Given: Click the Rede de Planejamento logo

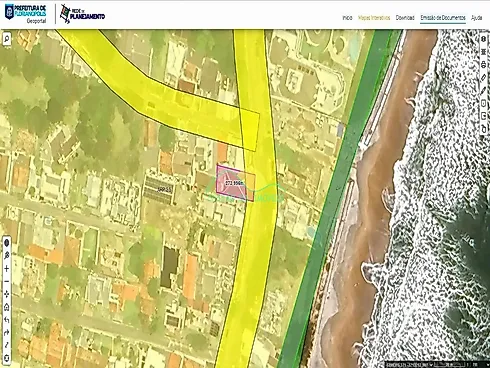Looking at the screenshot, I should point(82,14).
